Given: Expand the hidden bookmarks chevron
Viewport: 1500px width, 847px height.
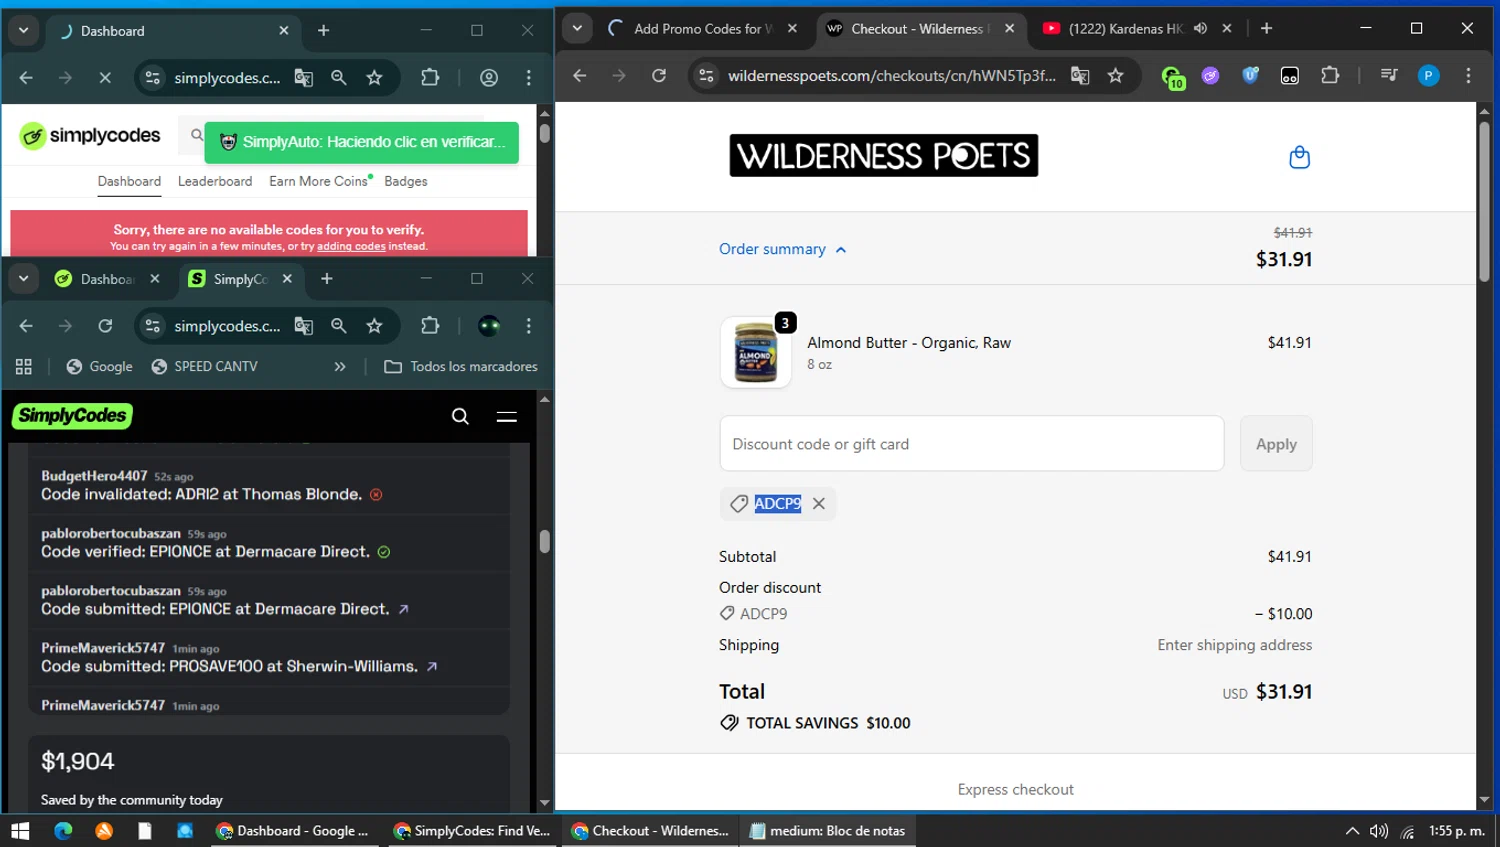Looking at the screenshot, I should (340, 367).
